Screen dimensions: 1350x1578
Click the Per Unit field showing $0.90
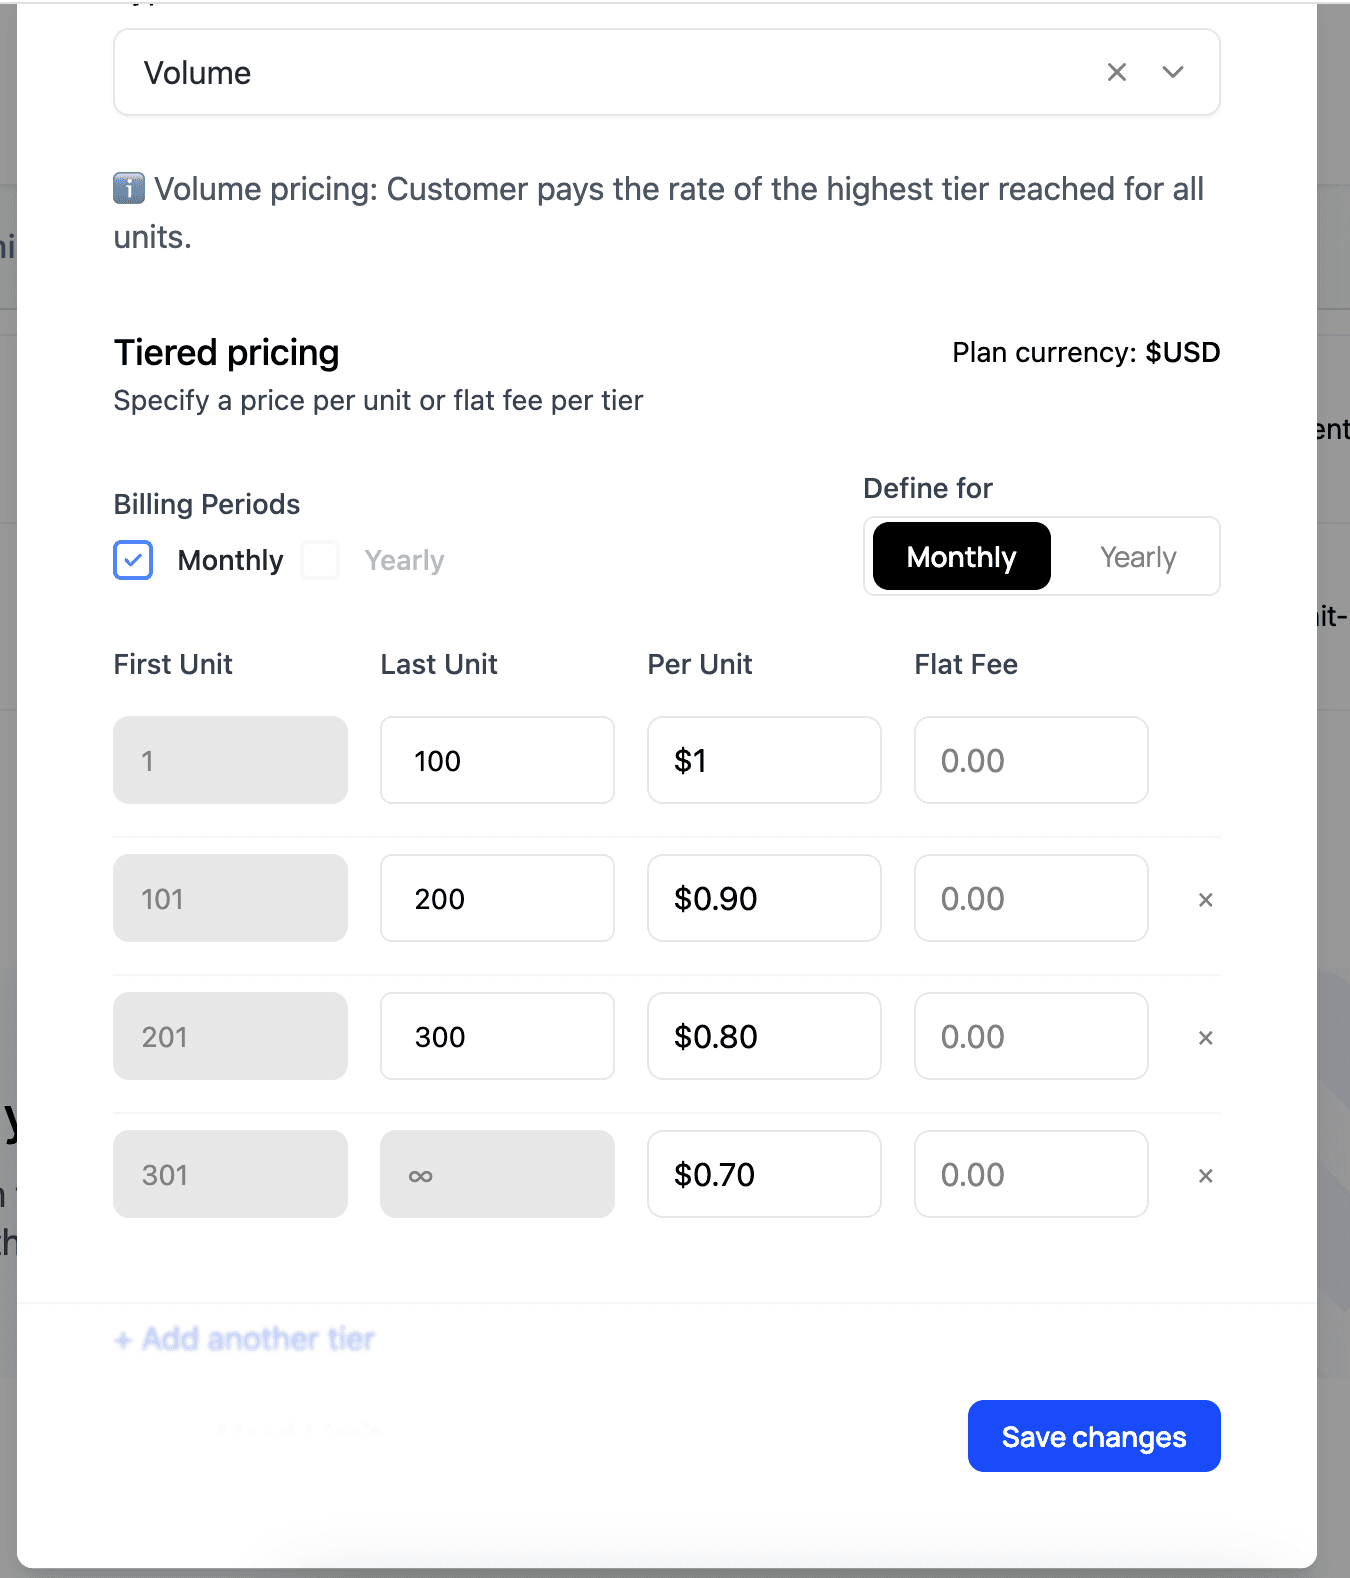764,898
